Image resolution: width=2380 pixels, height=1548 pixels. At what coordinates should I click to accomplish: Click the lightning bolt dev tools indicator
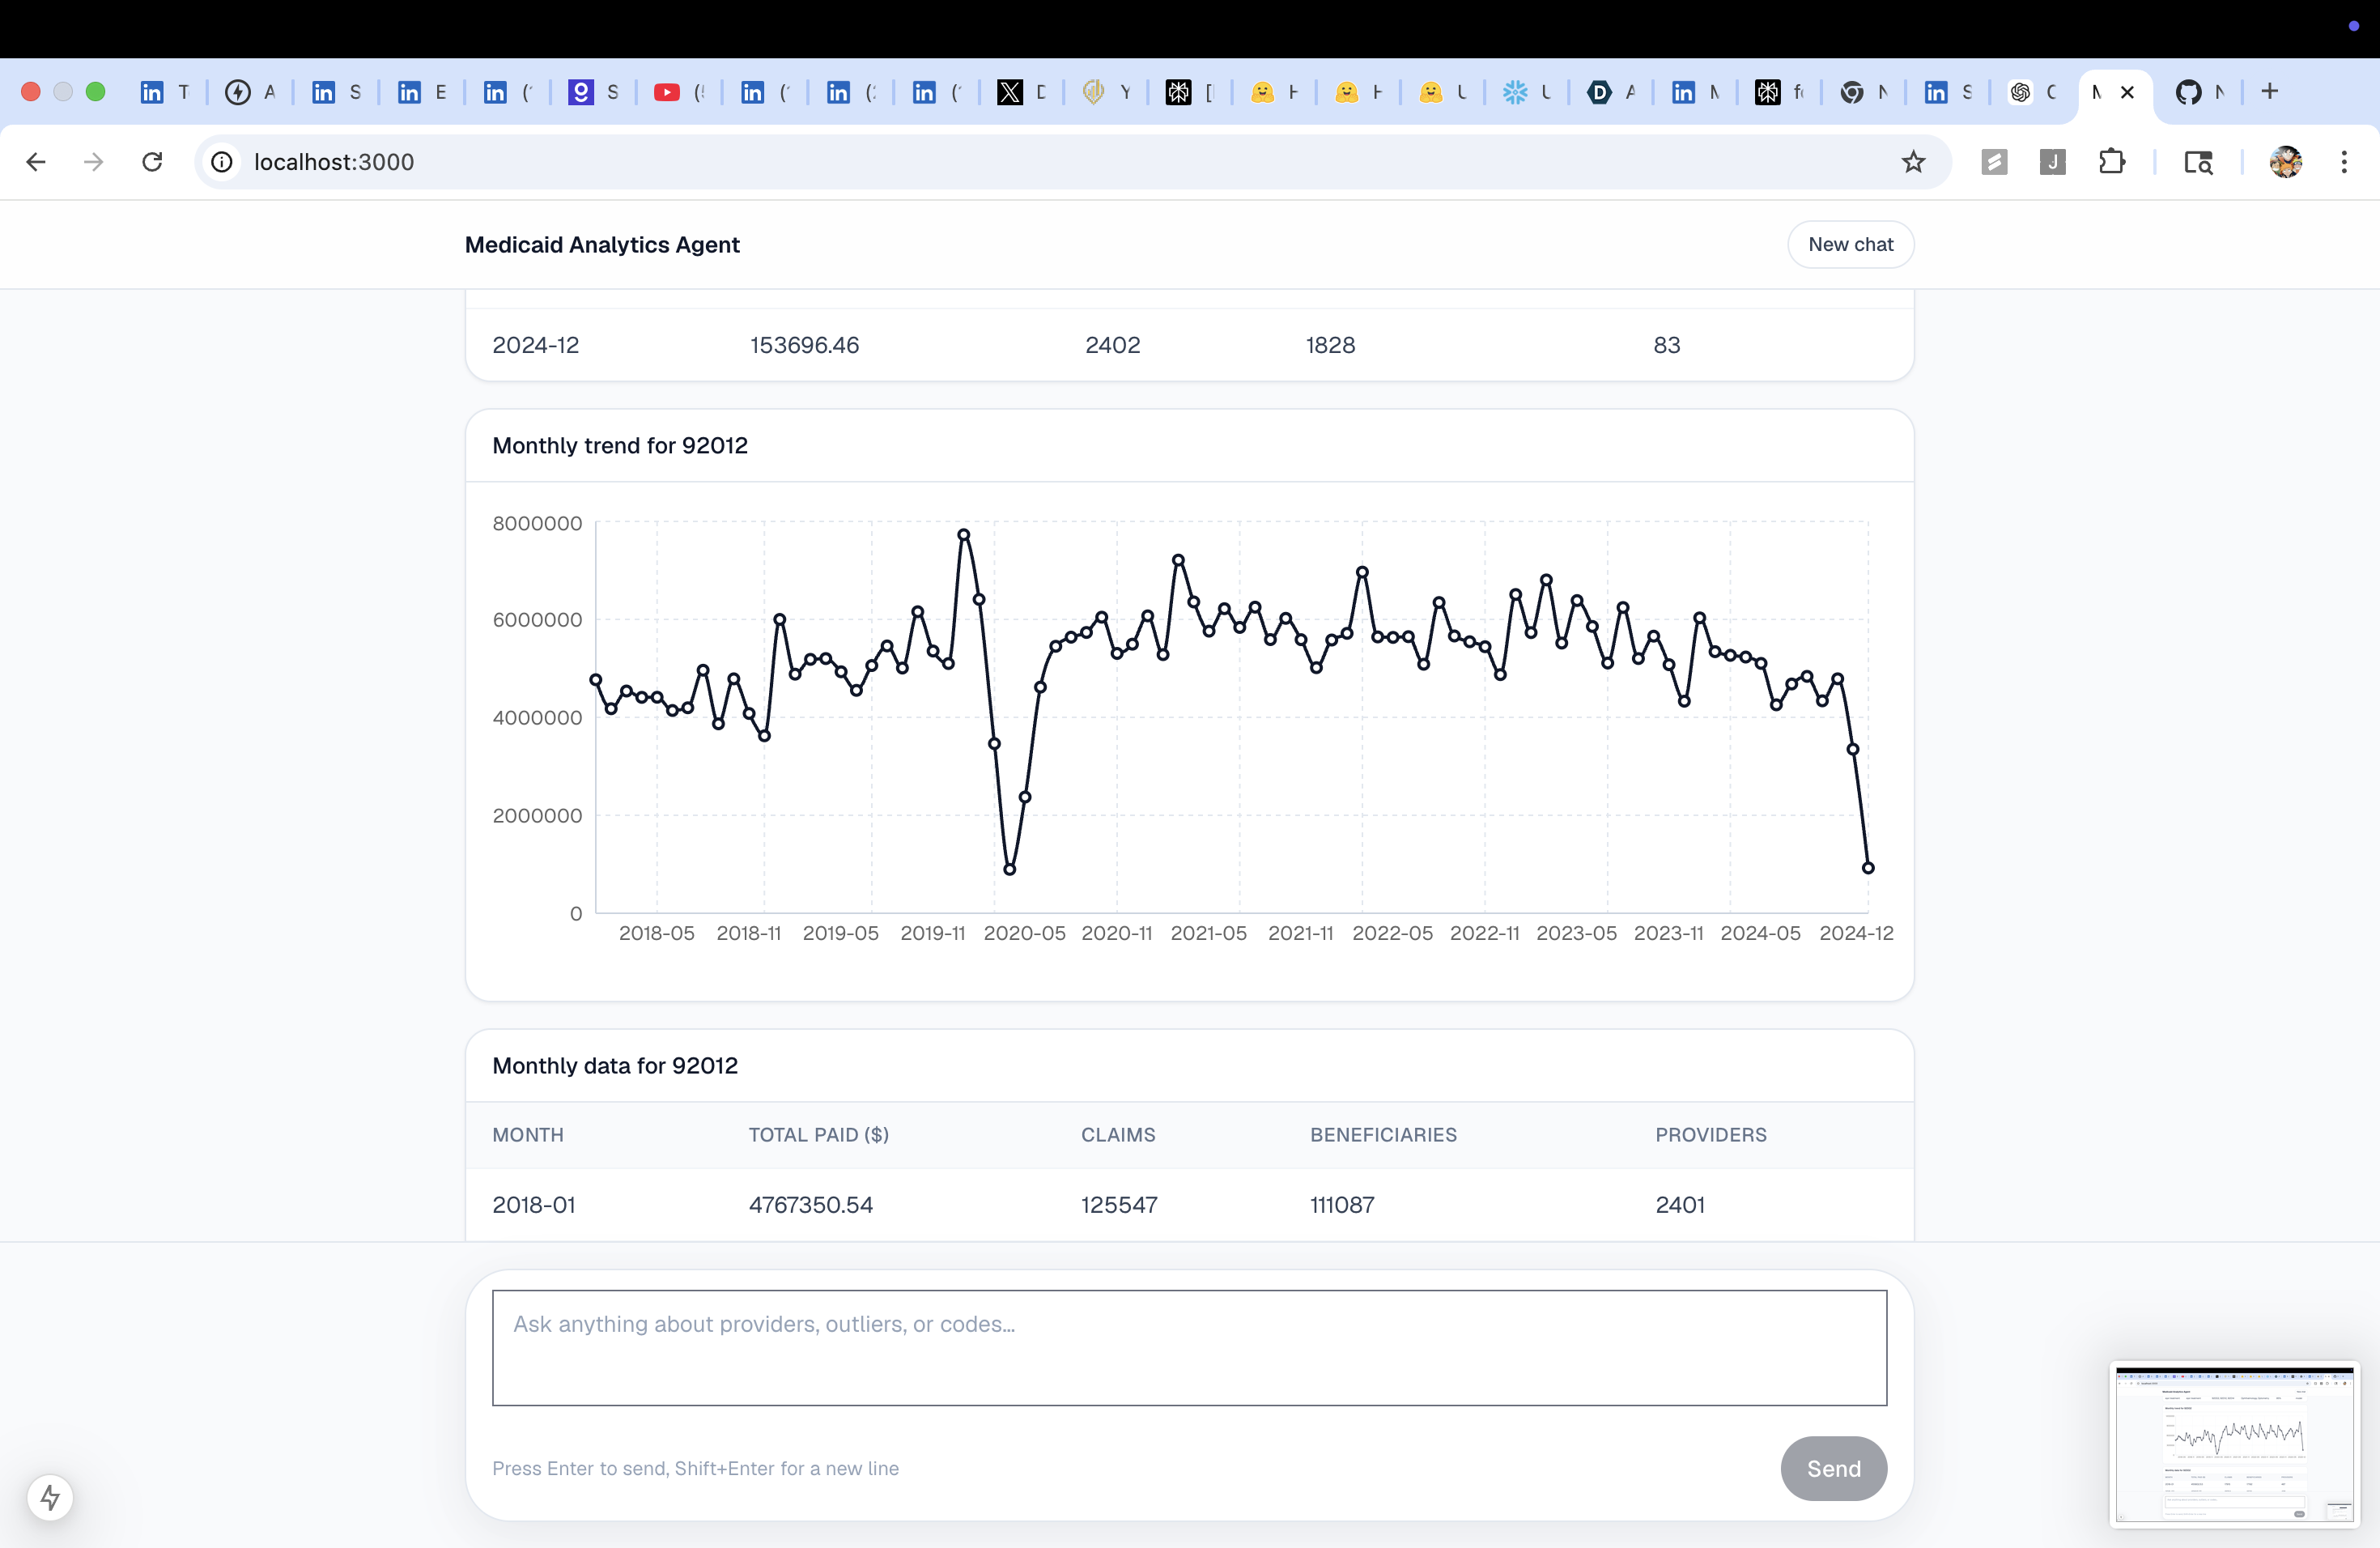[x=50, y=1497]
